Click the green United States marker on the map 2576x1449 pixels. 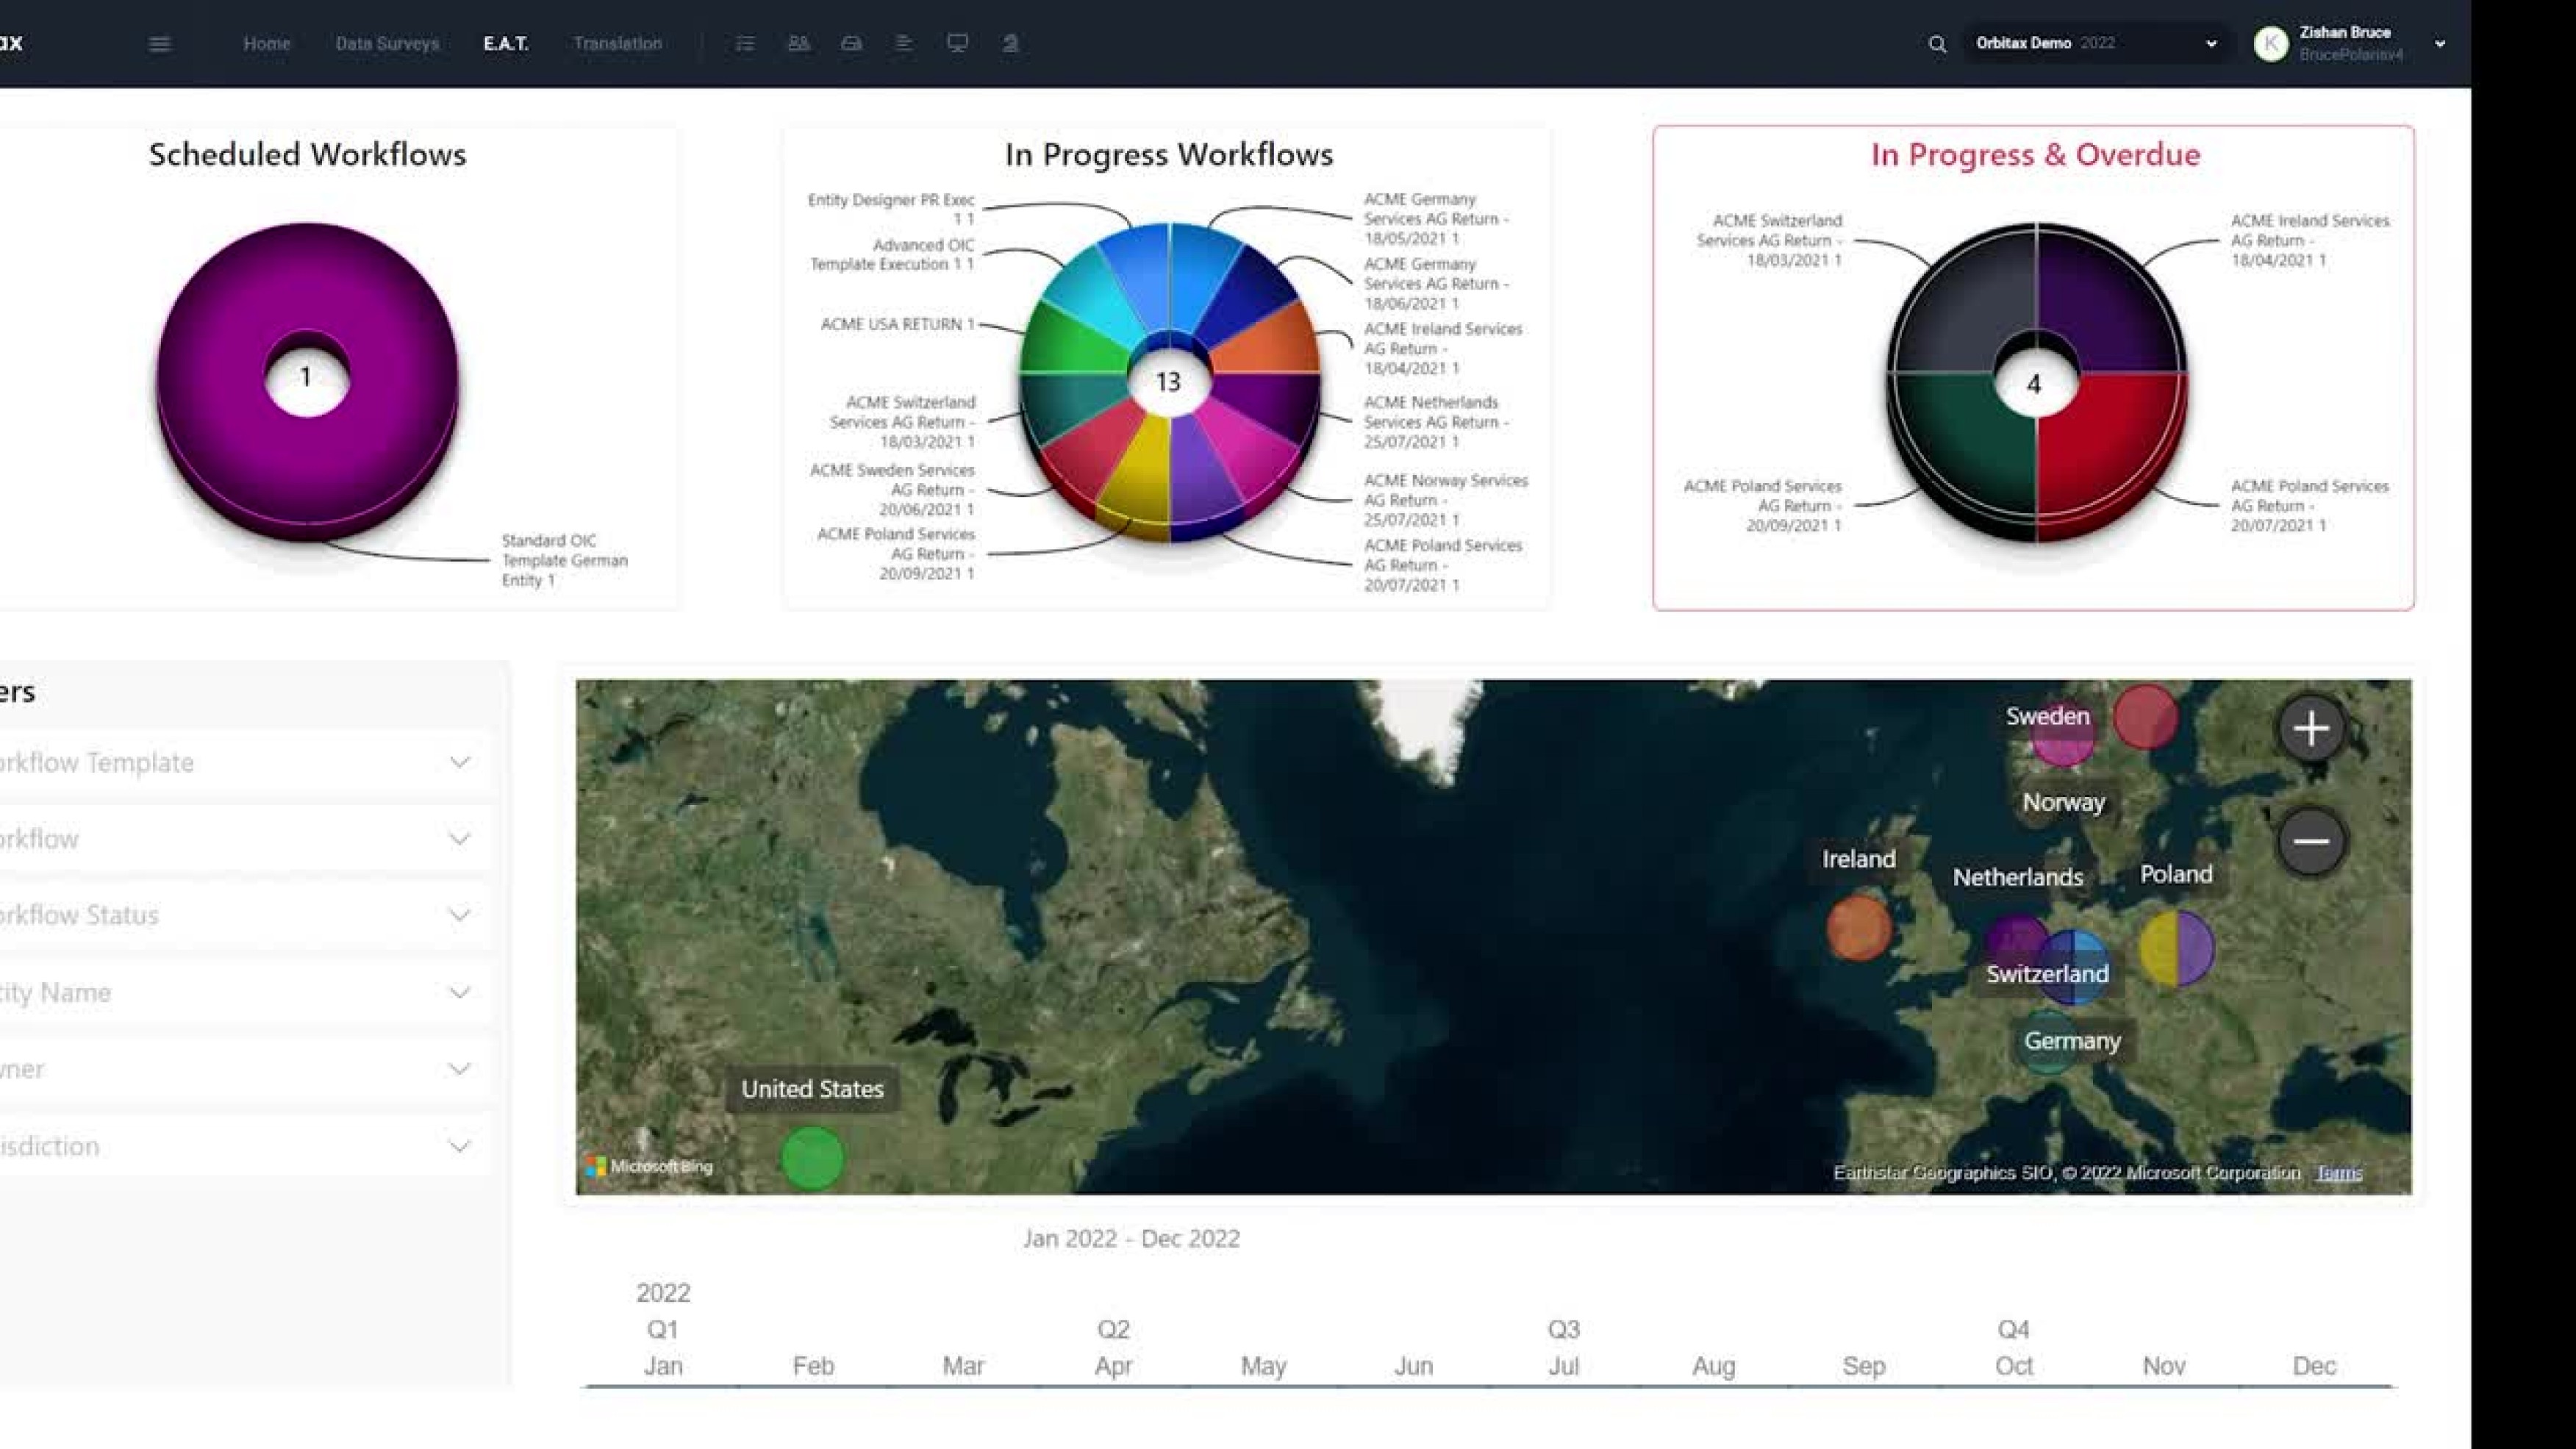[x=812, y=1160]
